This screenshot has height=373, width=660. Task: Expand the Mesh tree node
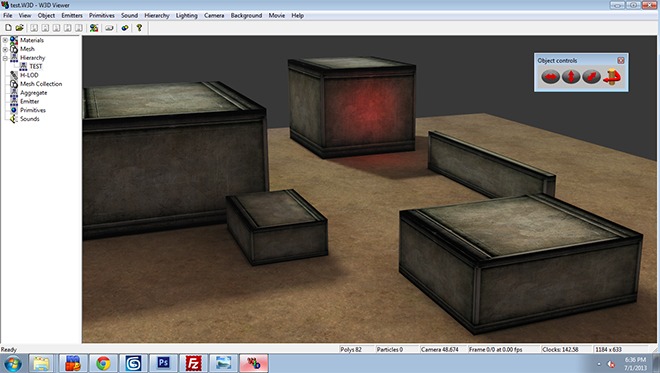point(5,49)
